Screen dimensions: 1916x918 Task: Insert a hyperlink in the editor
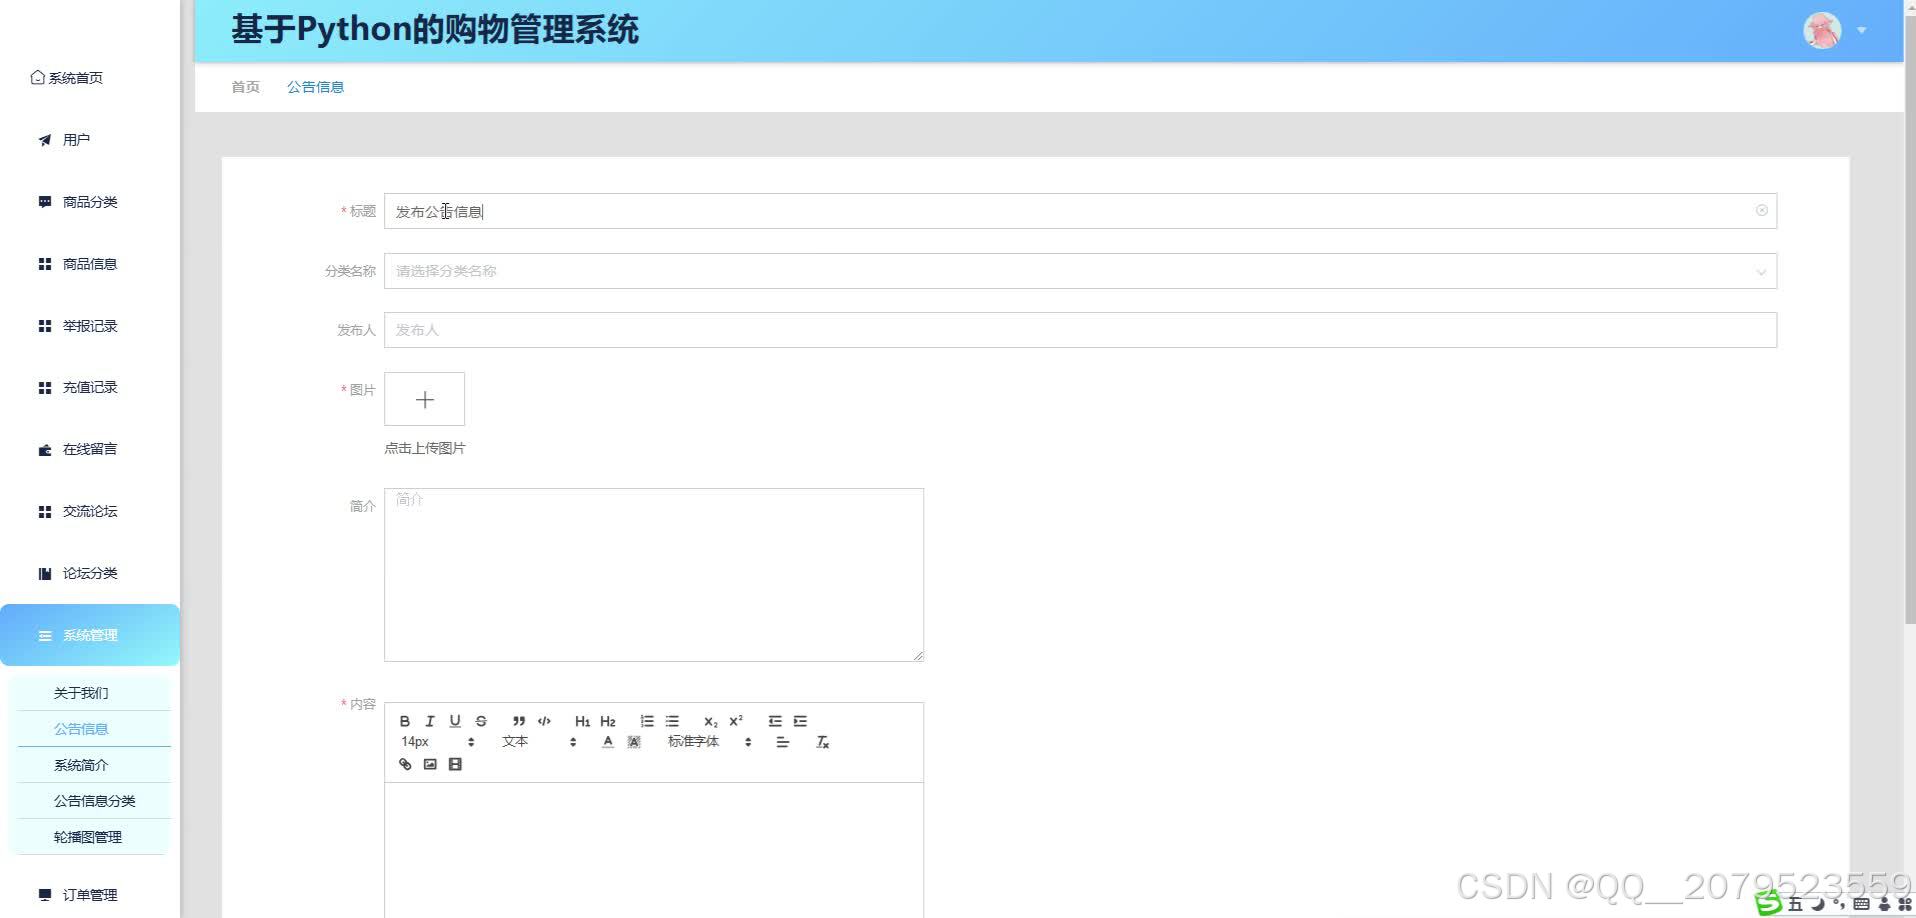coord(405,764)
